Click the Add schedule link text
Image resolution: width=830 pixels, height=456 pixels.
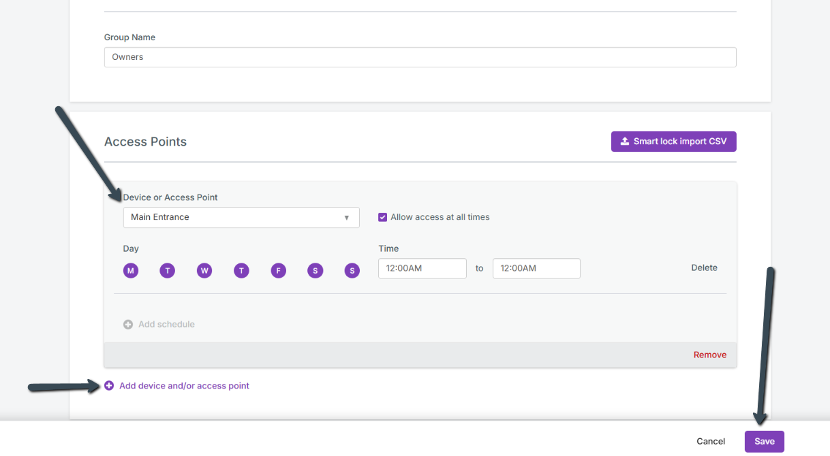pos(166,324)
